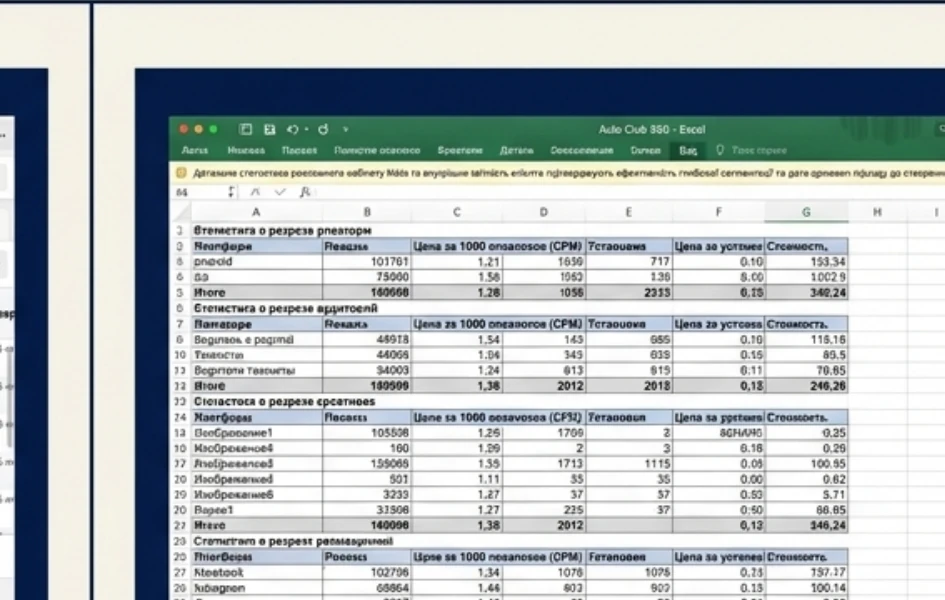Click the "Auto Club 350 - Excel" window title
This screenshot has width=945, height=600.
651,130
